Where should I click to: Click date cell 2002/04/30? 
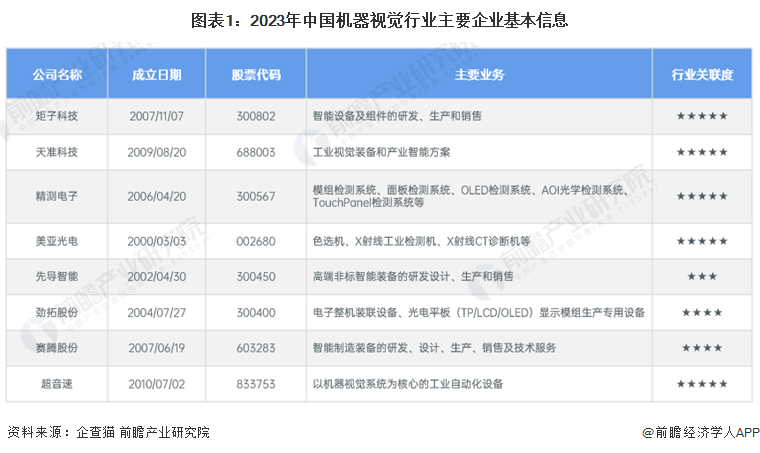[x=157, y=276]
